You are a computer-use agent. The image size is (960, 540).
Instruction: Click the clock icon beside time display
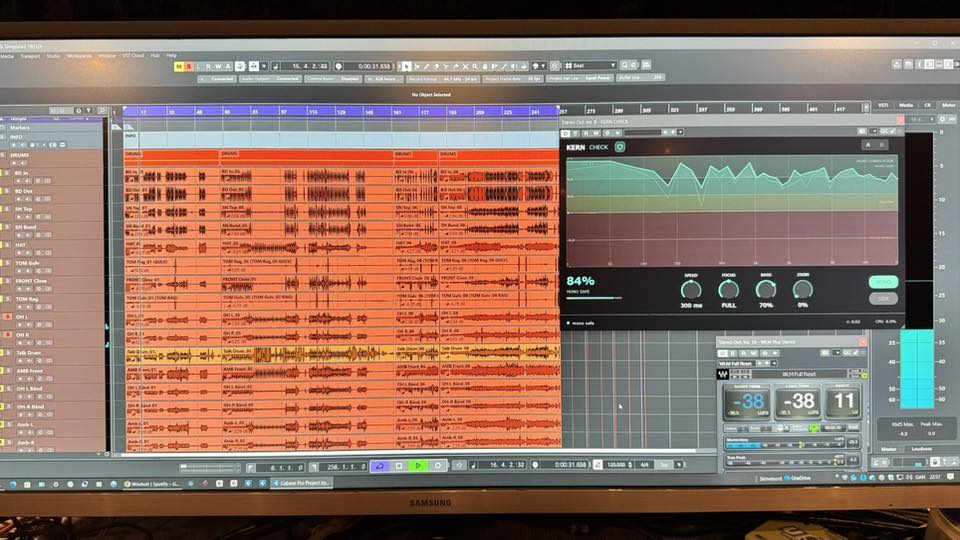tap(338, 66)
